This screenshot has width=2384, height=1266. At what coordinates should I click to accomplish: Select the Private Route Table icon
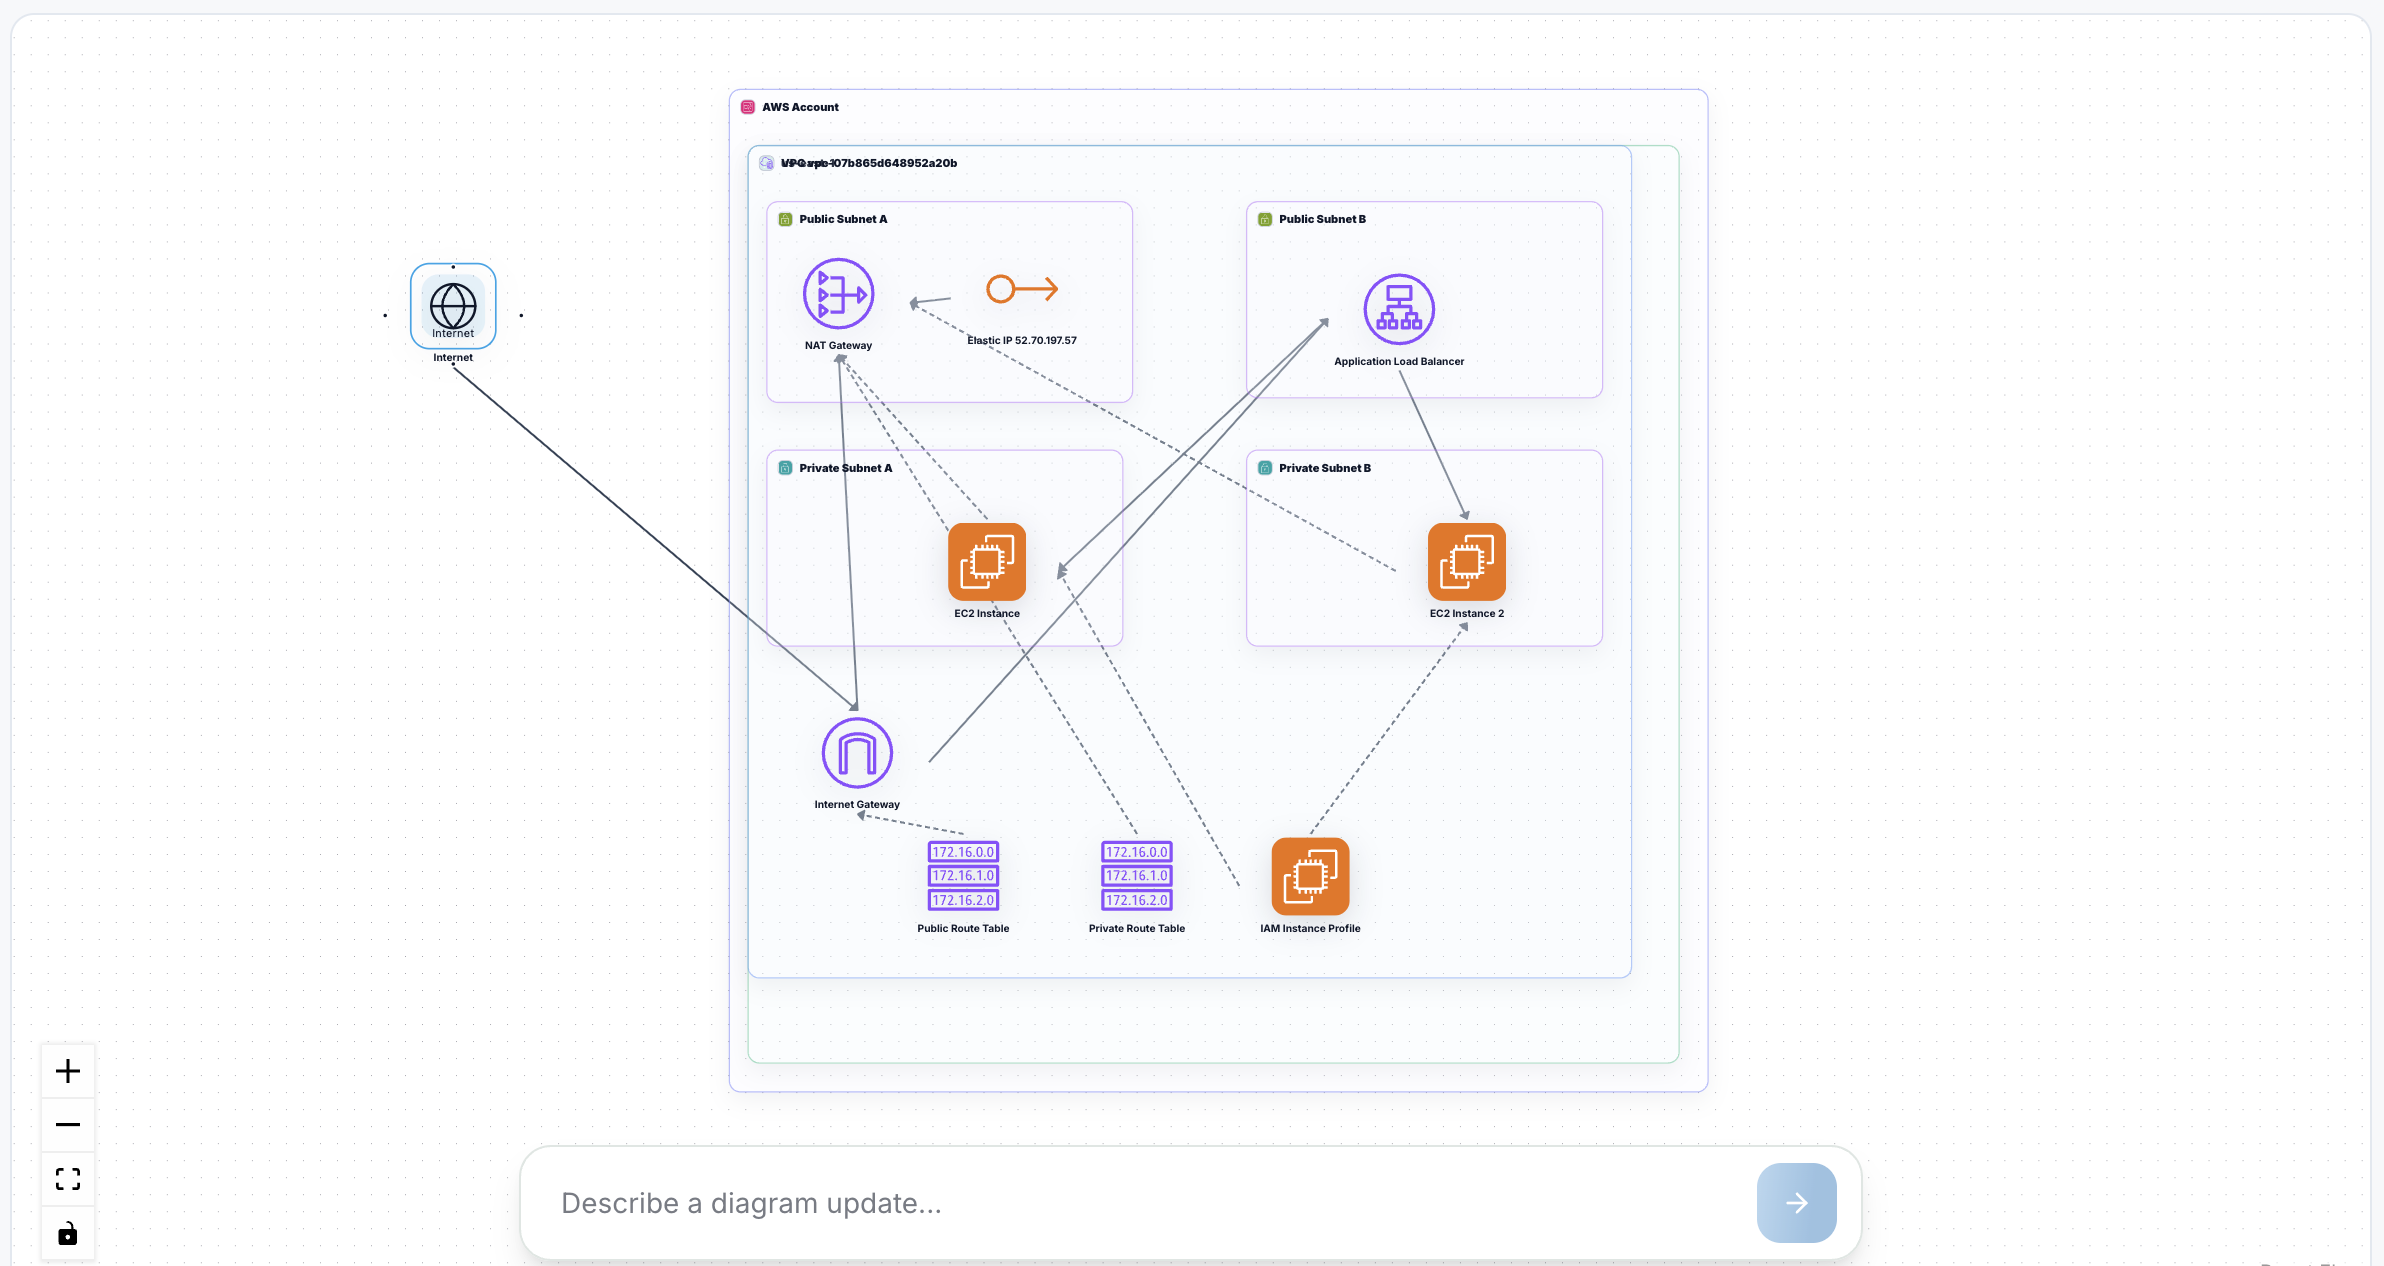(x=1137, y=876)
